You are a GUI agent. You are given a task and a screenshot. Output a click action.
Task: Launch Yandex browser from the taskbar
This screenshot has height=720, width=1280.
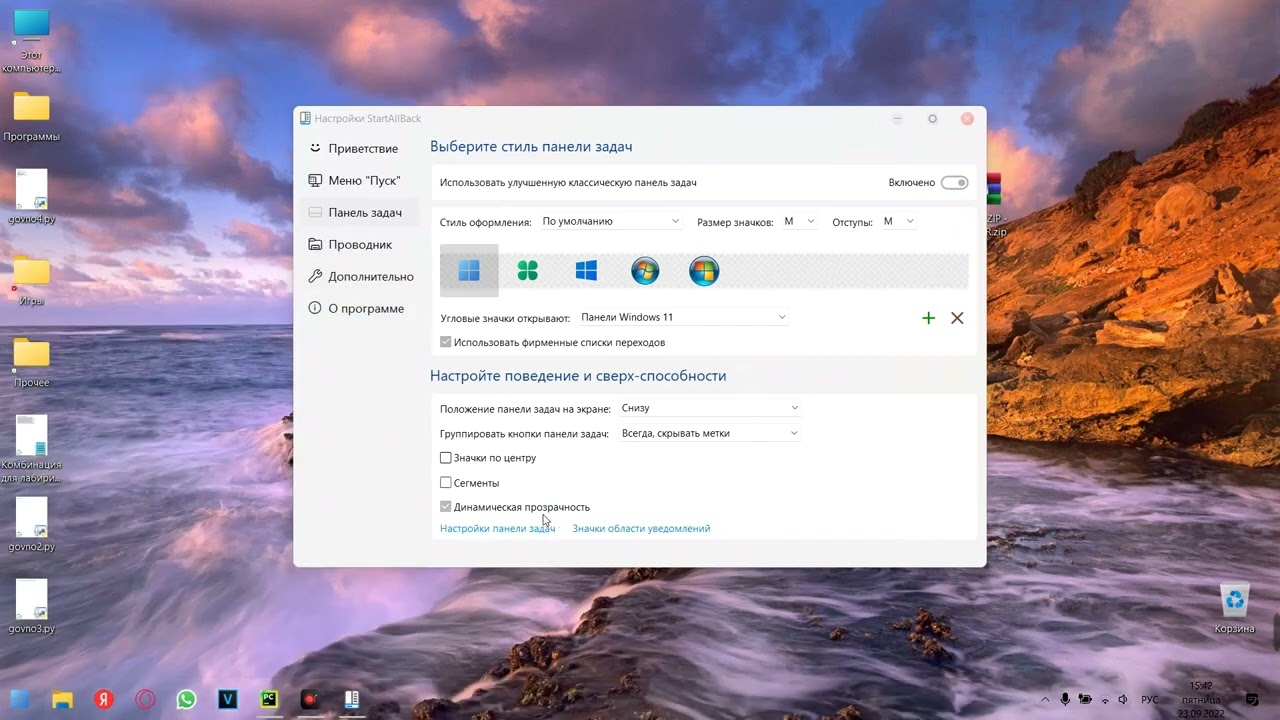click(103, 700)
